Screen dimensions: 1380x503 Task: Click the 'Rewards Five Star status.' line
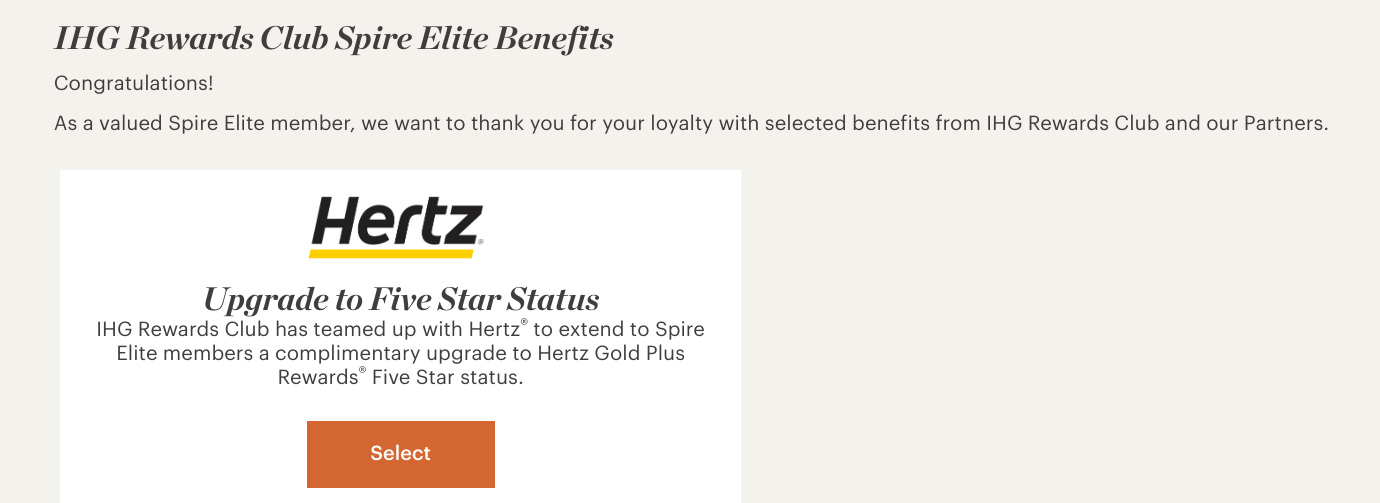pos(400,378)
